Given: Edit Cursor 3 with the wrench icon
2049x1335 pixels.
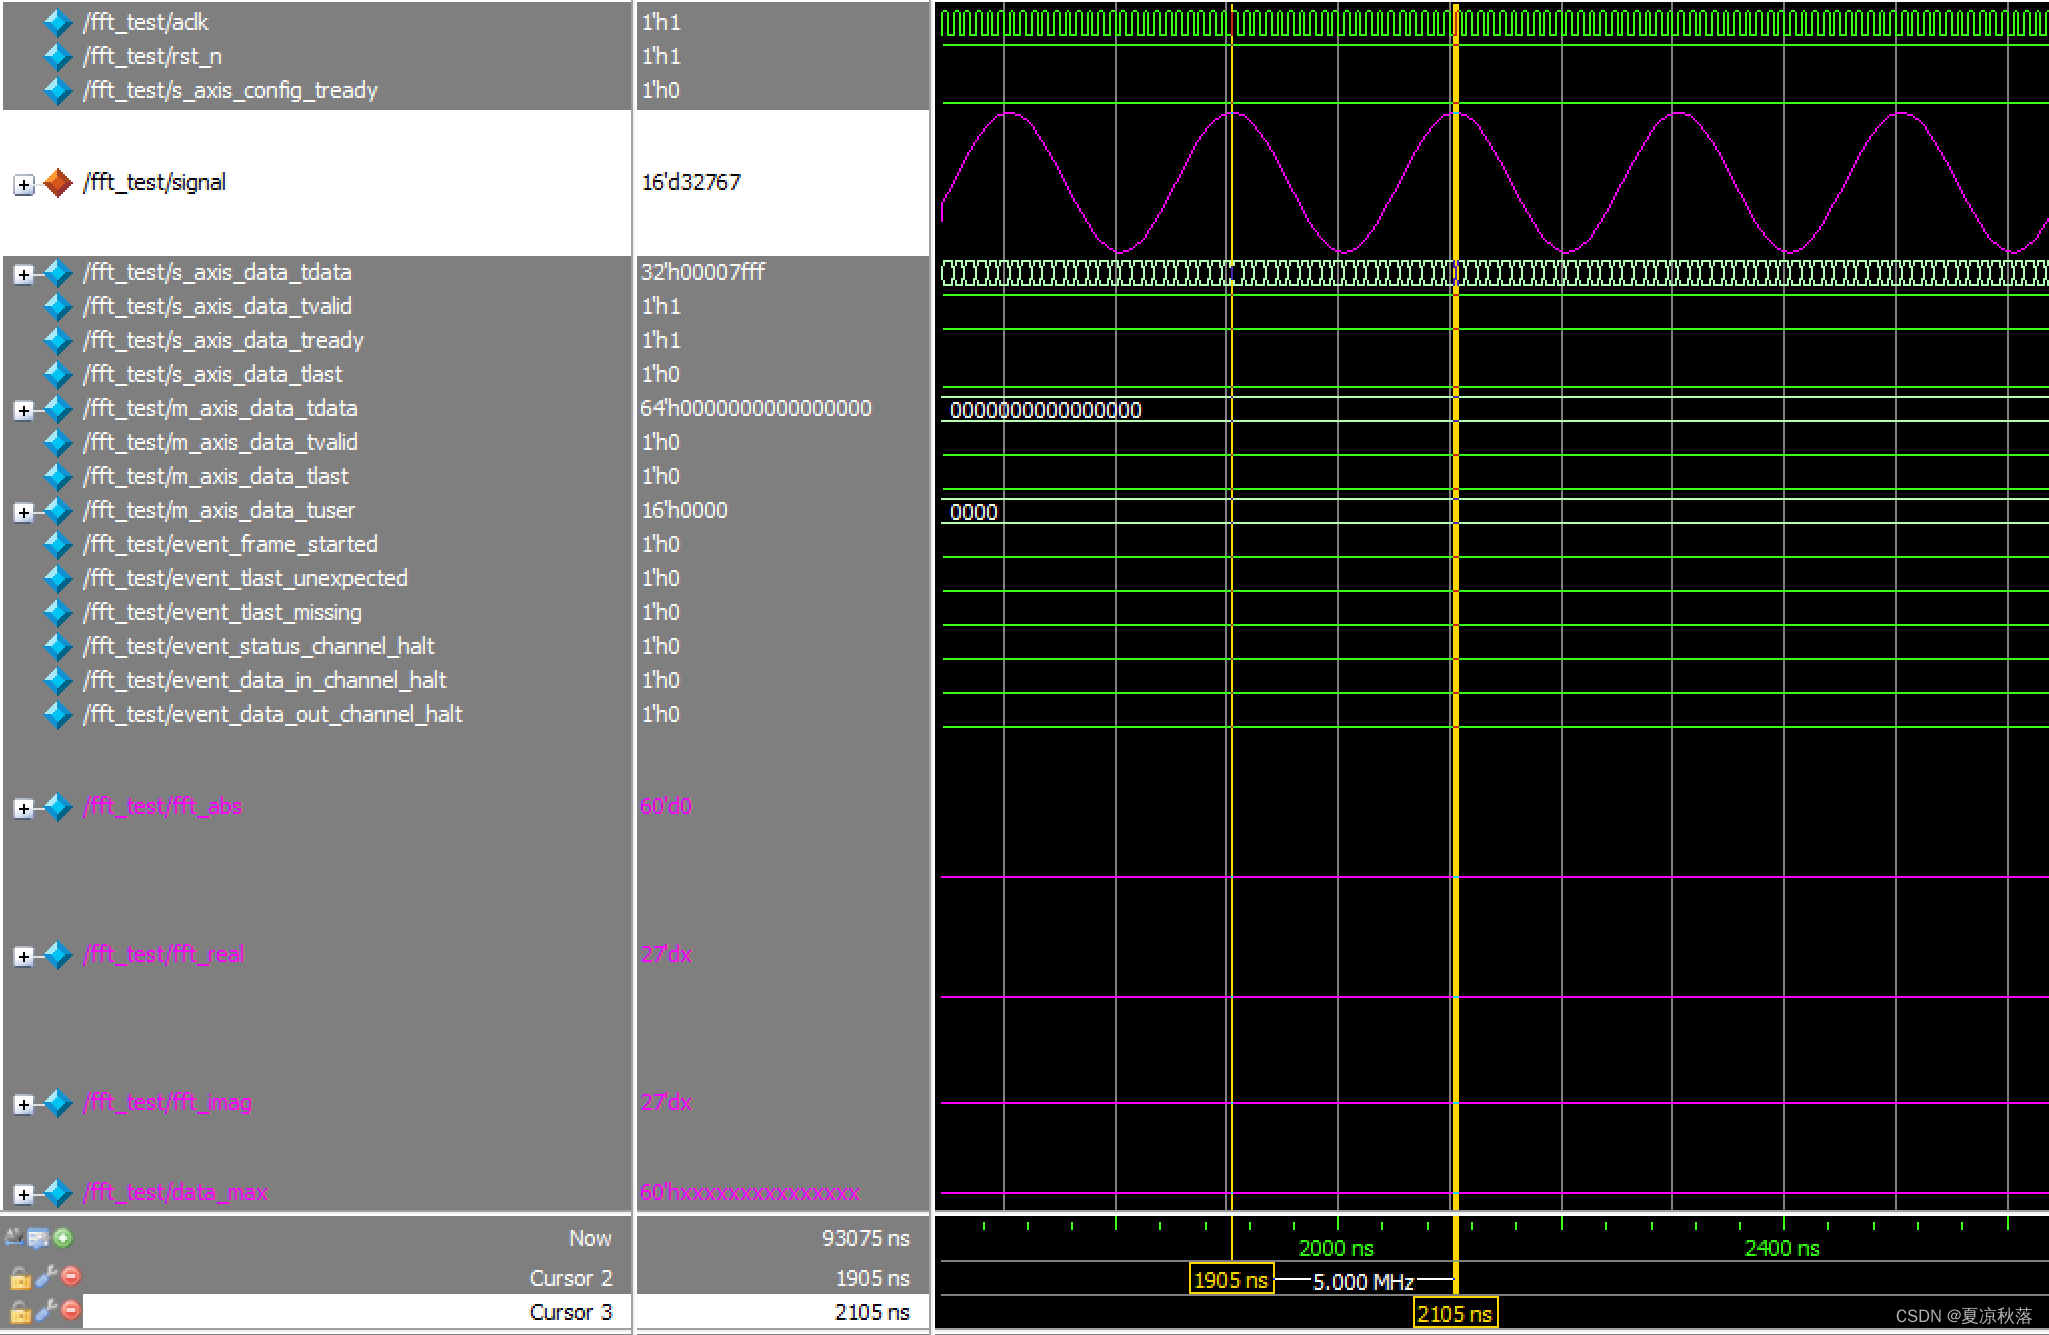Looking at the screenshot, I should [46, 1310].
